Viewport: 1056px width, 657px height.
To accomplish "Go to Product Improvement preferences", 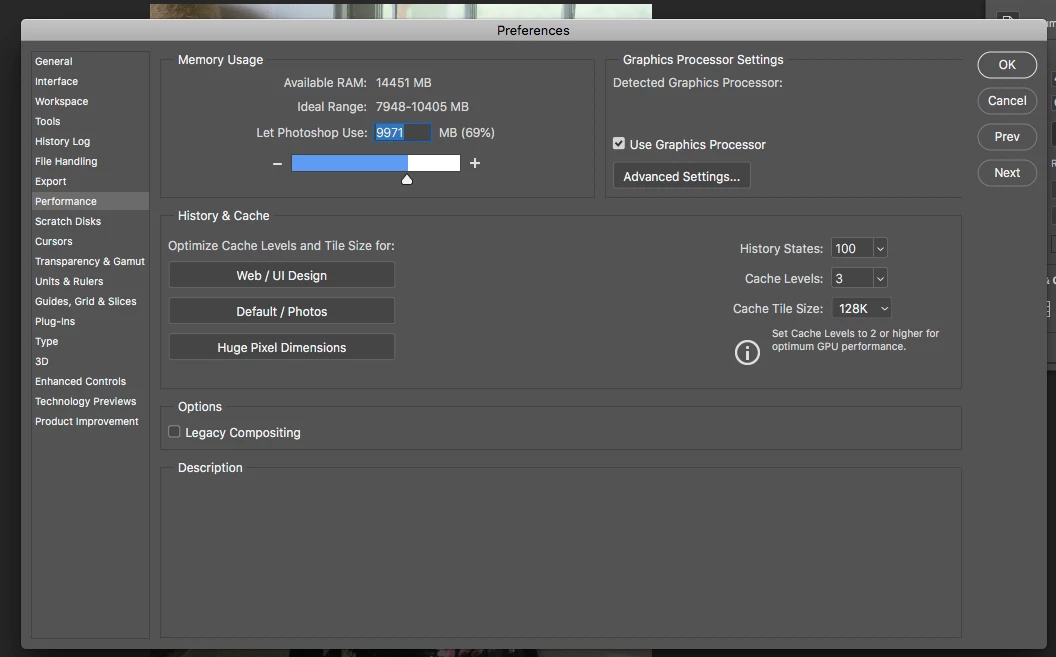I will tap(87, 421).
